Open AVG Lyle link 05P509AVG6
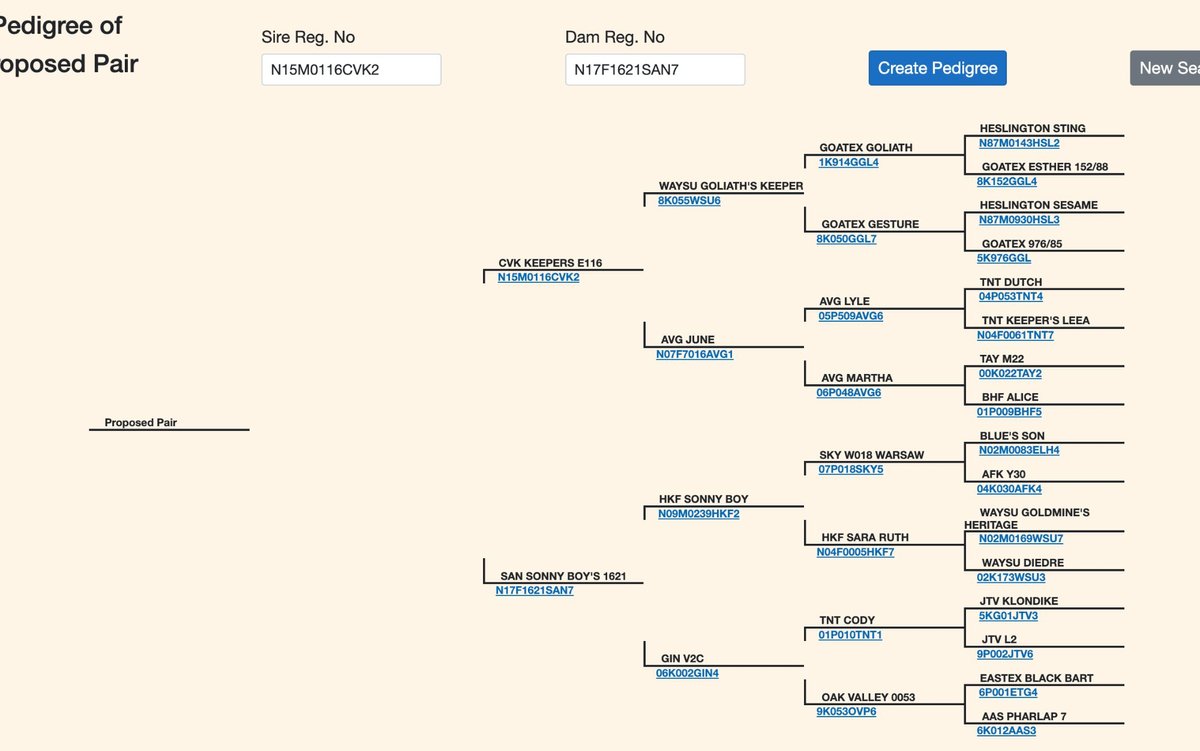The height and width of the screenshot is (751, 1200). click(x=850, y=316)
